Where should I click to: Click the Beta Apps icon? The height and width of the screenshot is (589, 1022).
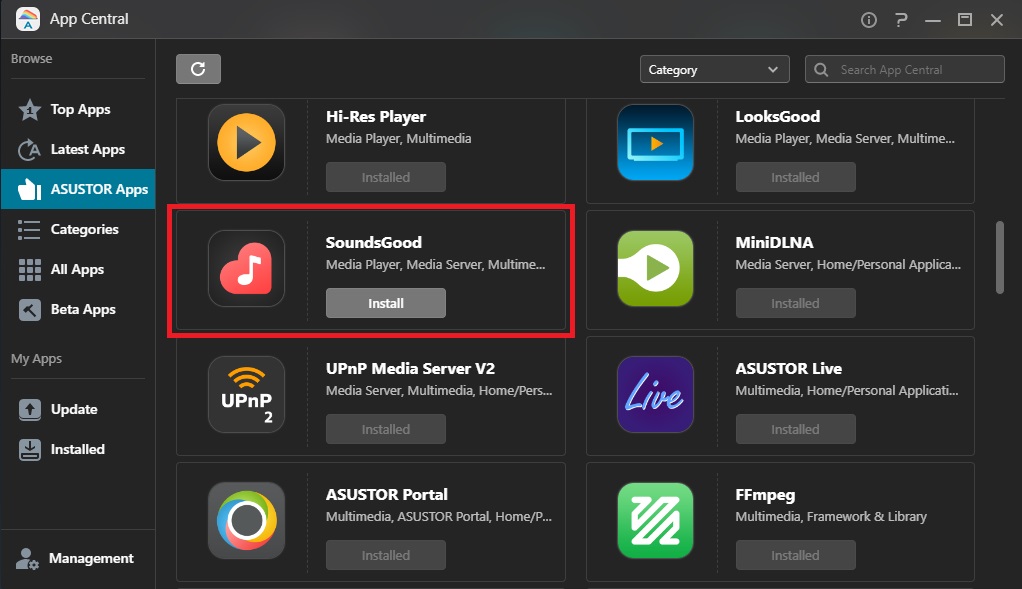point(29,309)
